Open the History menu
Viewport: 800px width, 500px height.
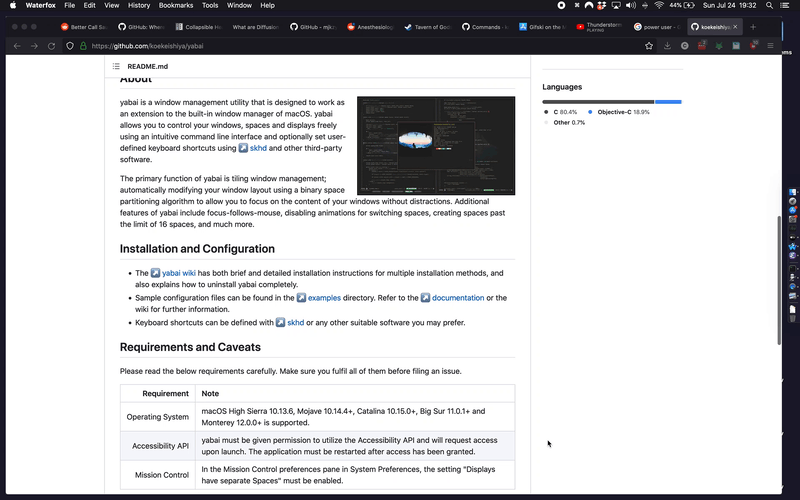pyautogui.click(x=139, y=5)
